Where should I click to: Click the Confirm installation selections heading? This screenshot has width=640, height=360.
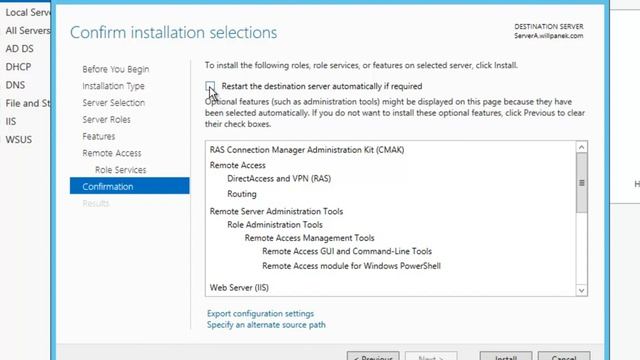click(173, 33)
